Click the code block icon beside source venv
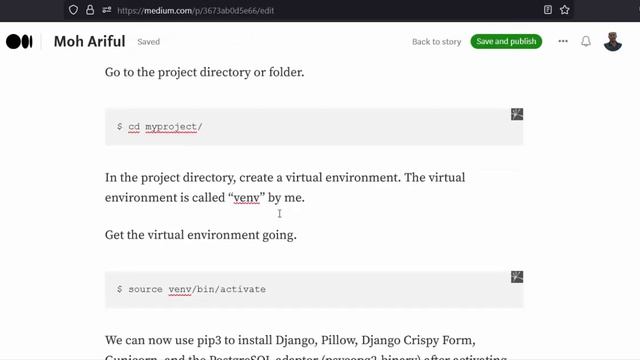Screen dimensions: 640x360 coord(517,277)
